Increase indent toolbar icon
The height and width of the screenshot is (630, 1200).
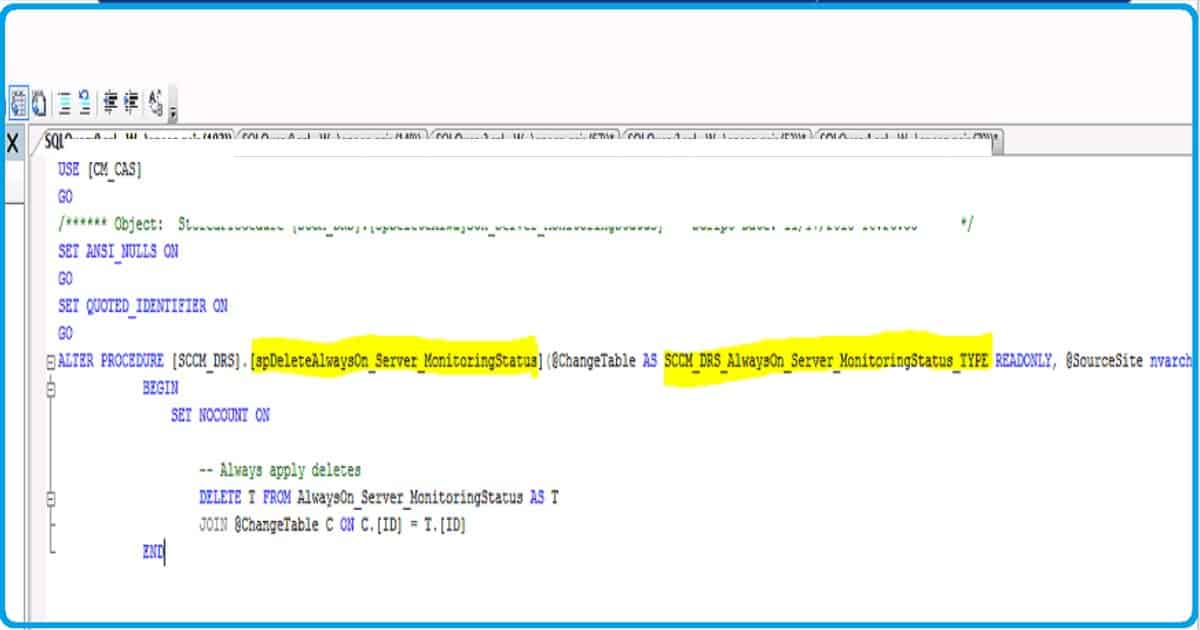[131, 101]
